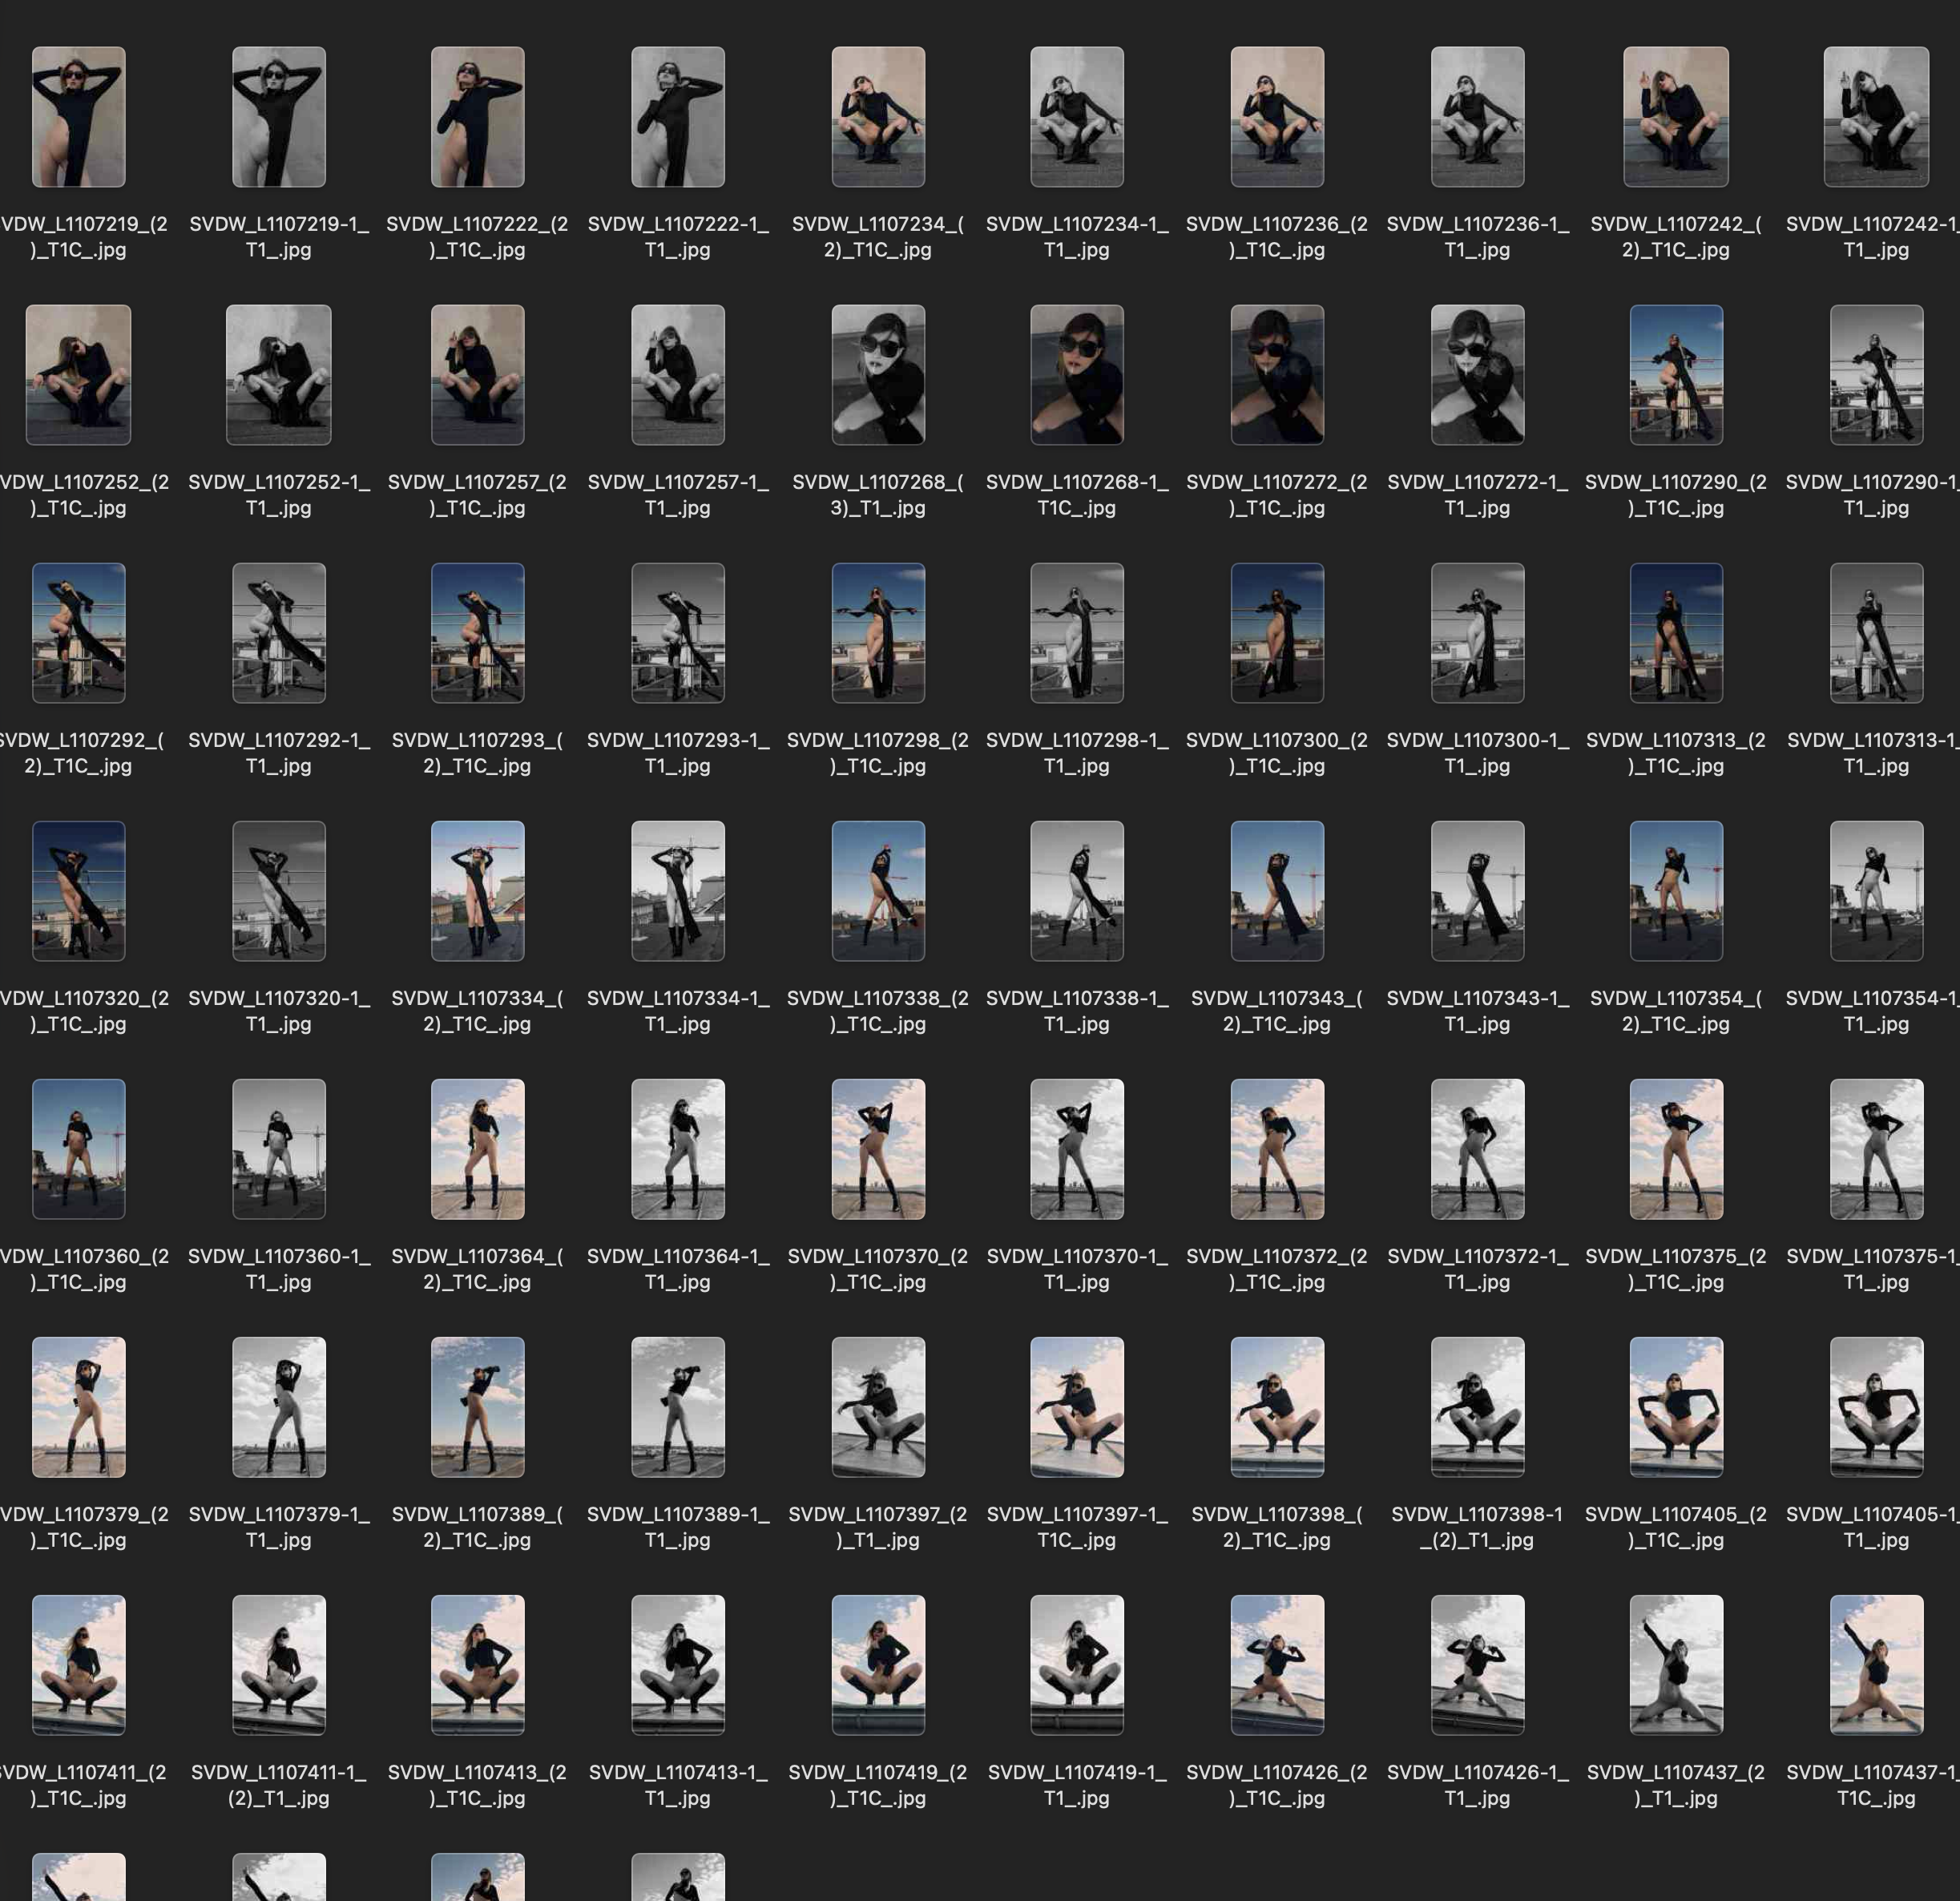Viewport: 1960px width, 1901px height.
Task: Click filename SVDW_L1107413_(2)_T1C_.jpg
Action: pyautogui.click(x=477, y=1785)
